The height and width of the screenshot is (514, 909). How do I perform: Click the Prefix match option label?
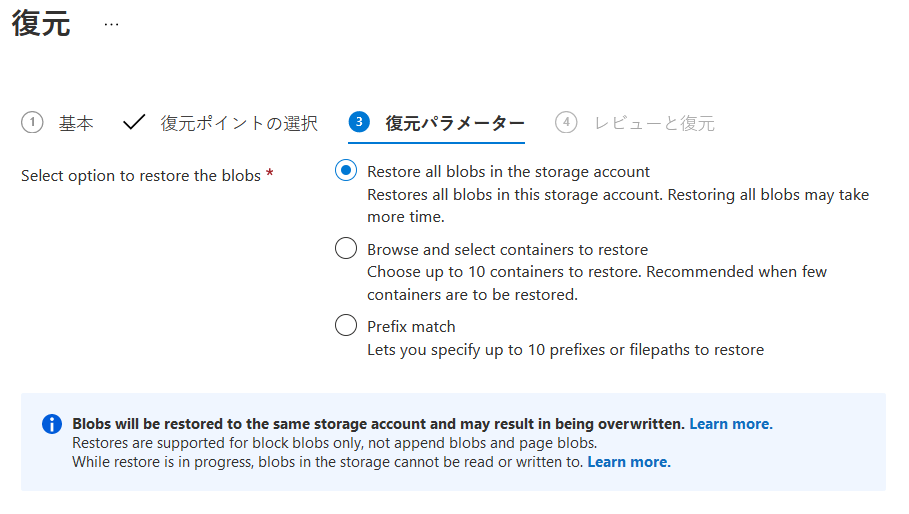(411, 326)
